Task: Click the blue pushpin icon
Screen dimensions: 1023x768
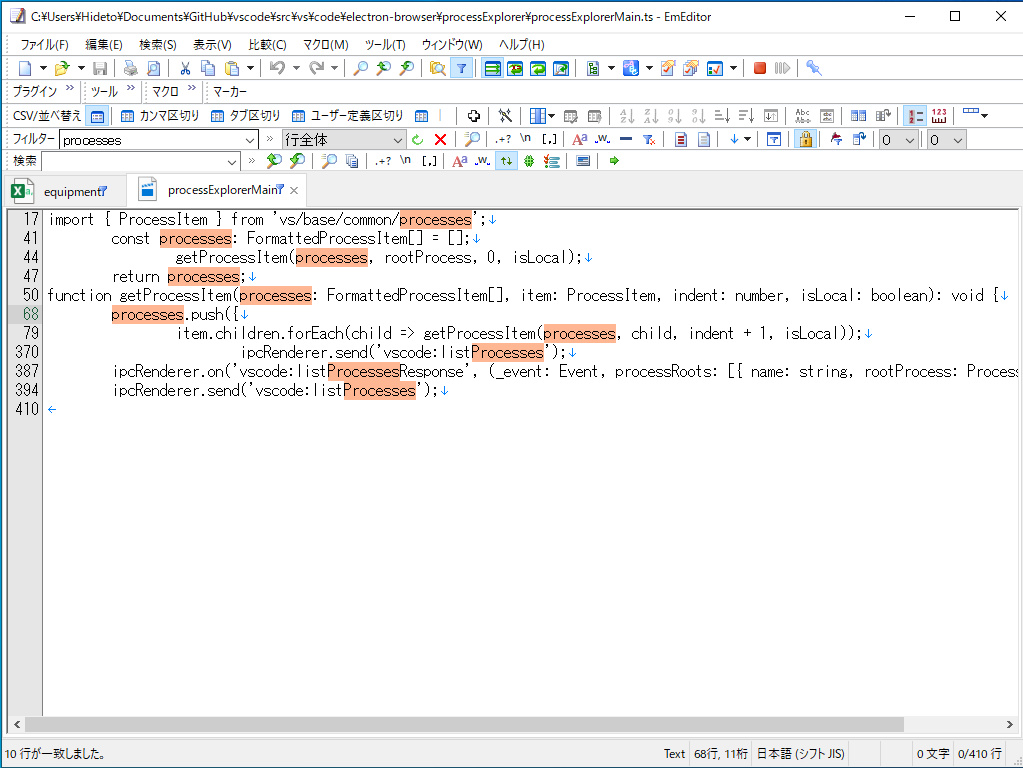Action: 814,68
